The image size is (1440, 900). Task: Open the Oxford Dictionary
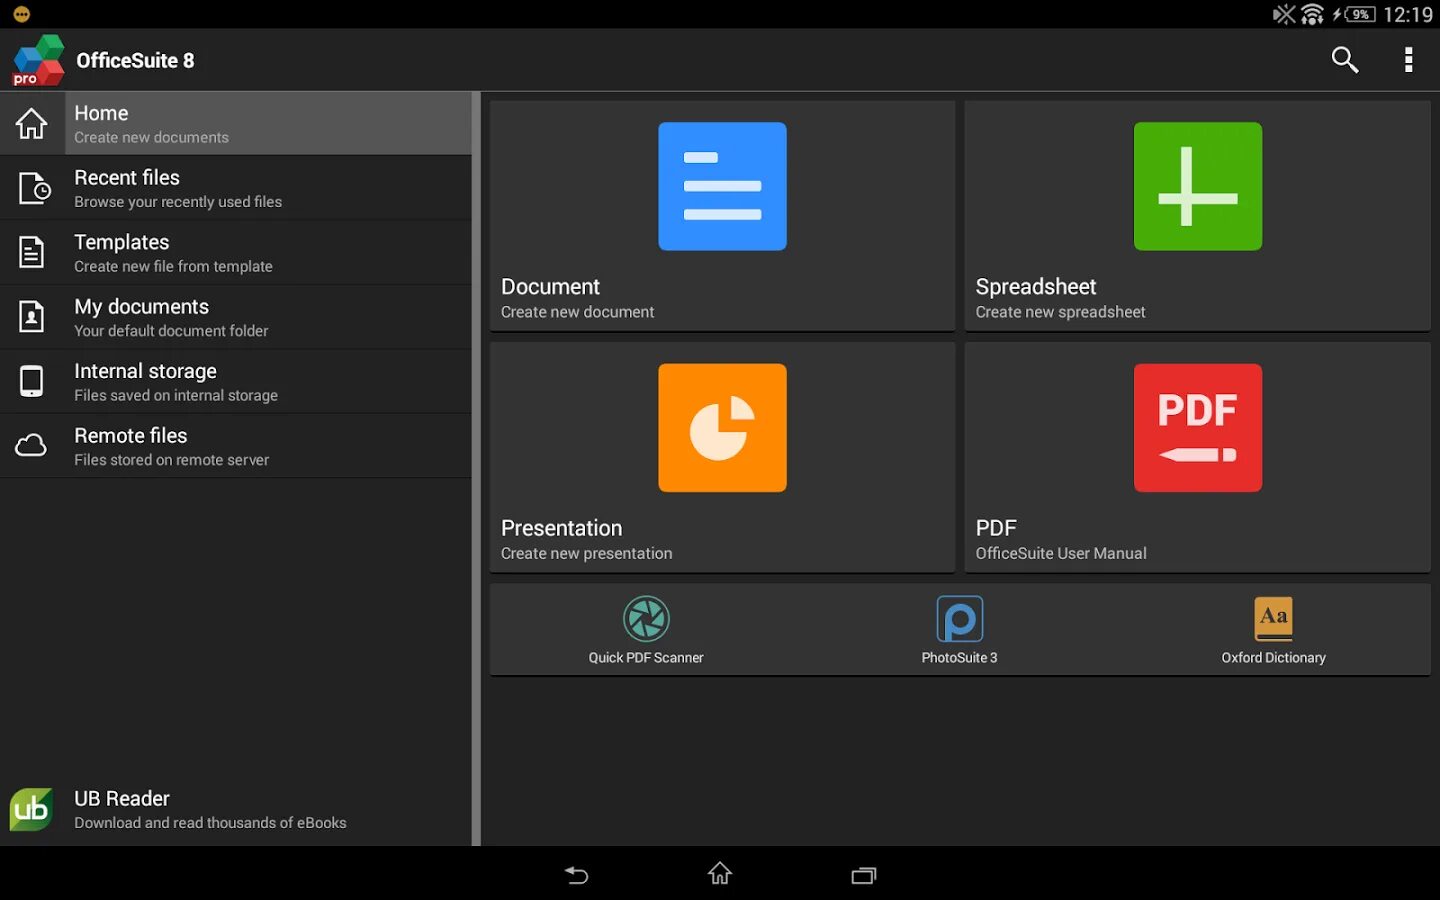coord(1272,628)
